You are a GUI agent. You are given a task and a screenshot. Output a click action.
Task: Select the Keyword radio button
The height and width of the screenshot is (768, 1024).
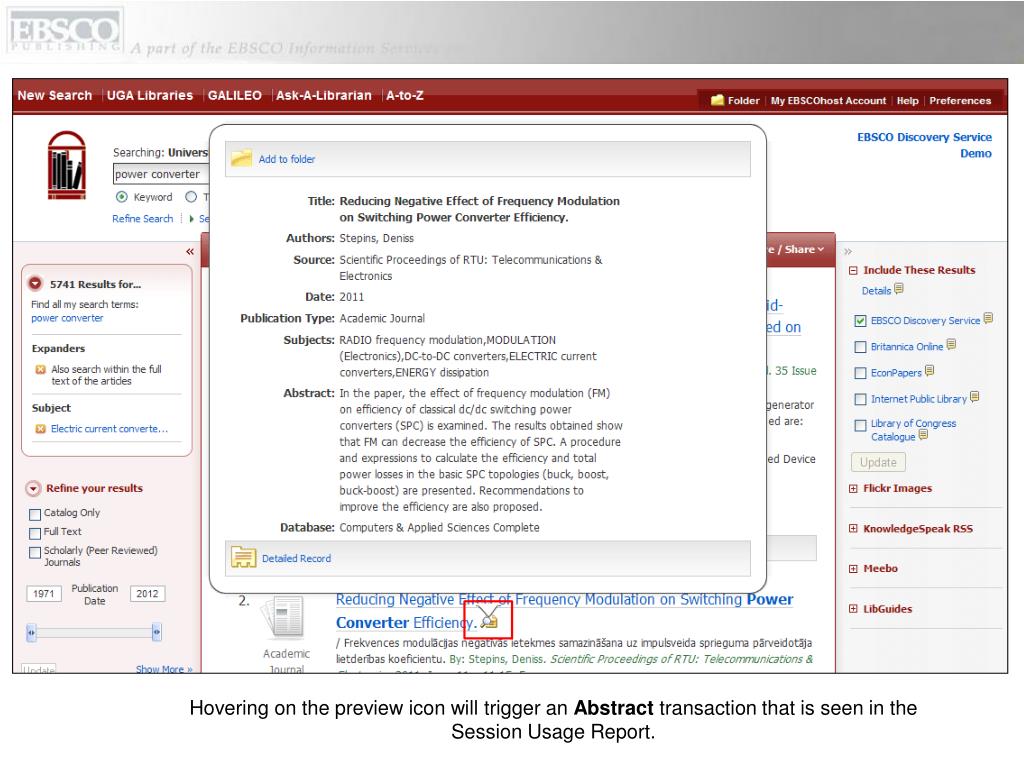coord(121,197)
